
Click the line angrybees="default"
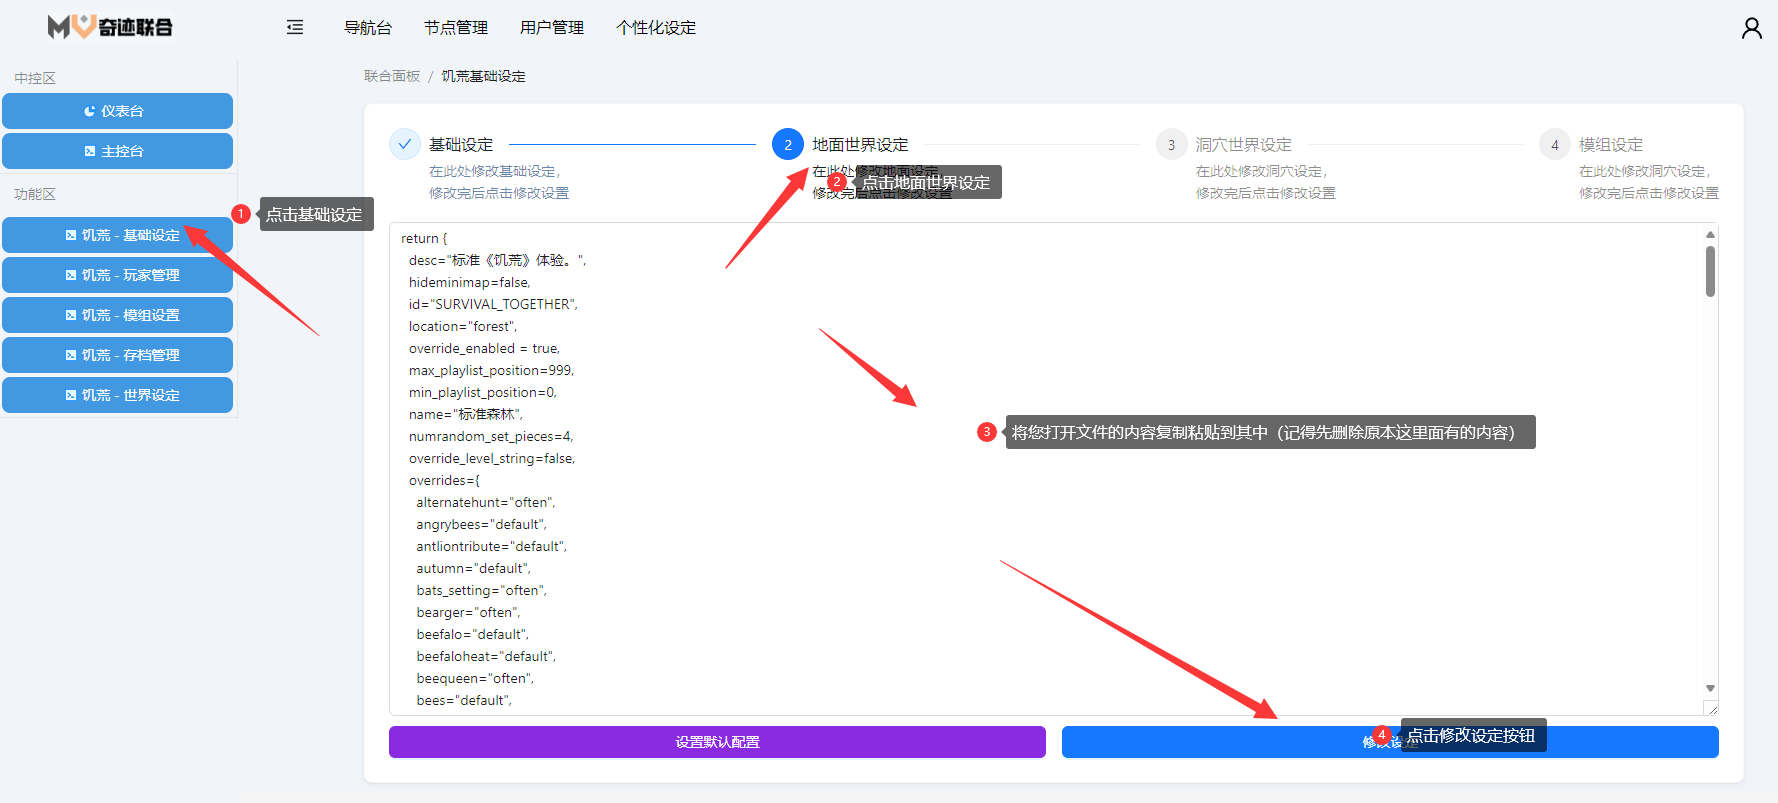coord(482,524)
